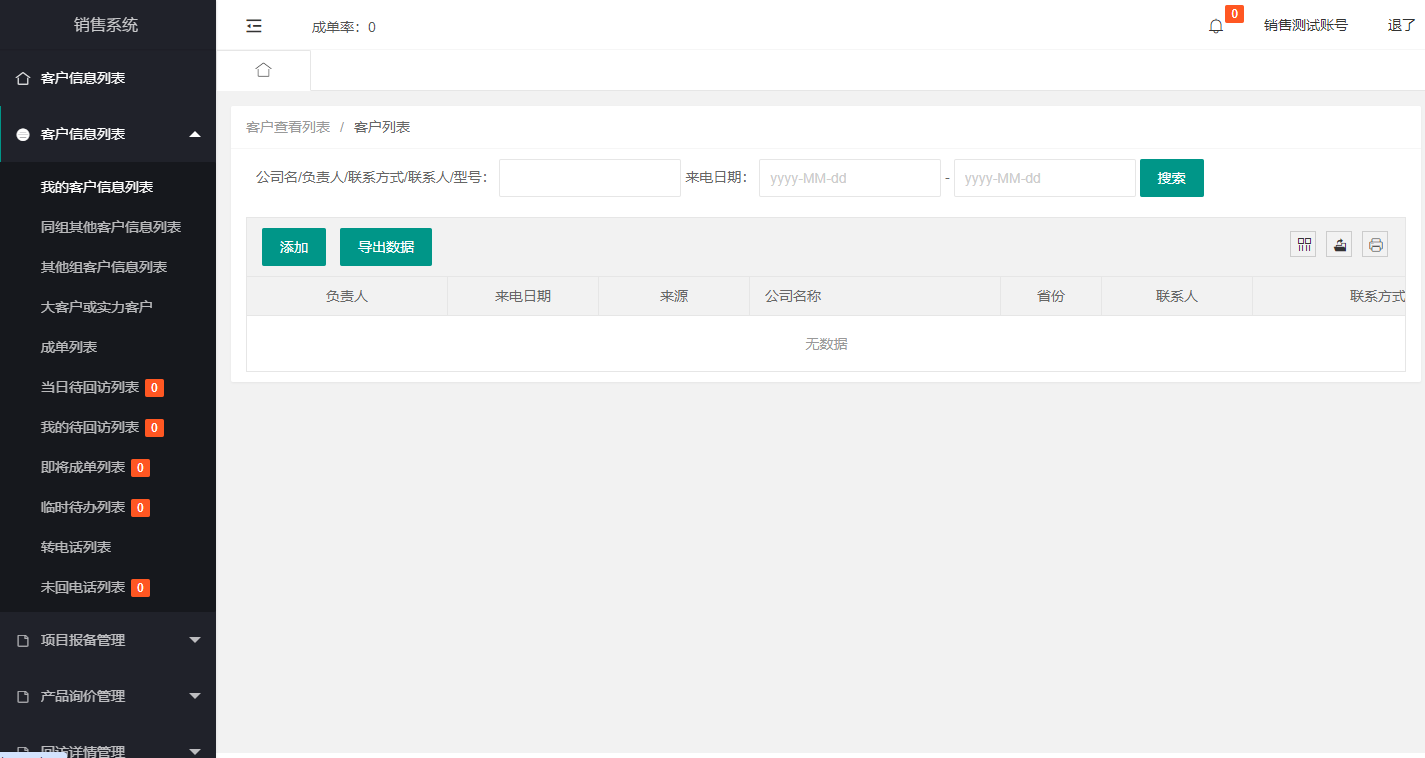
Task: Click the 导出数据 export button
Action: [x=386, y=247]
